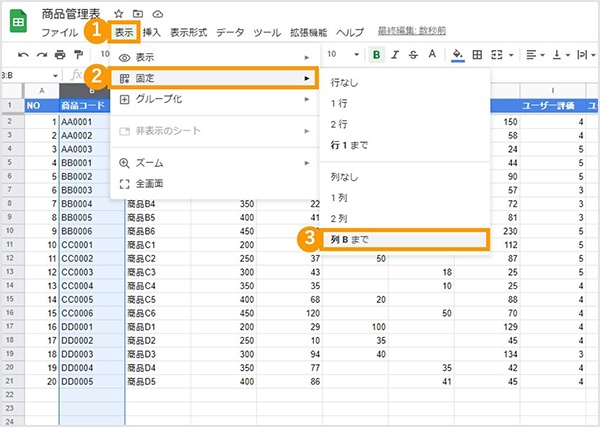Select 列 B まで freeze option
The height and width of the screenshot is (427, 600).
tap(405, 240)
